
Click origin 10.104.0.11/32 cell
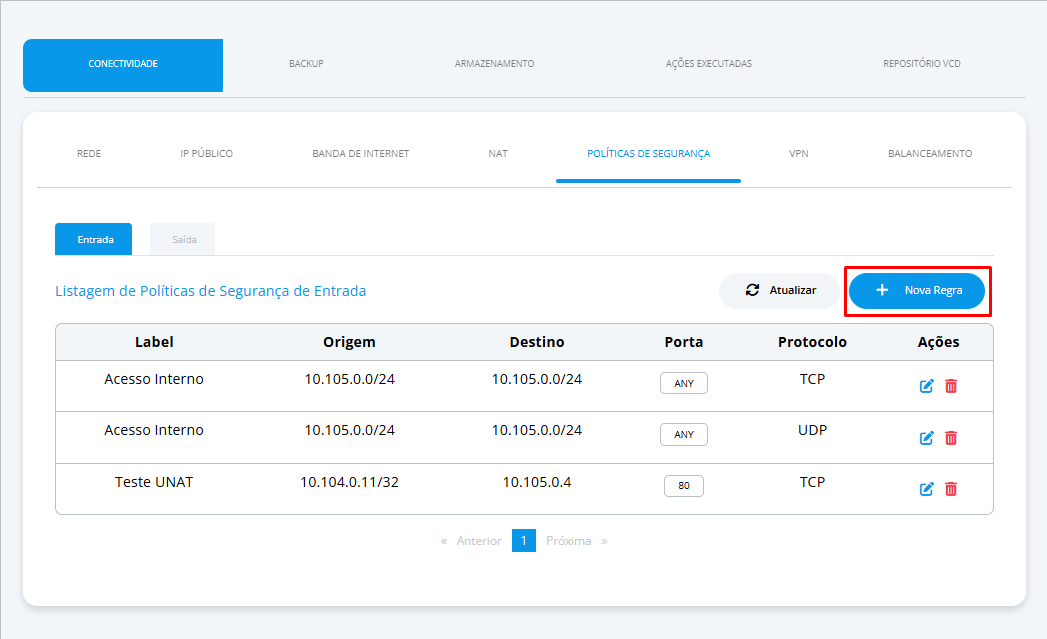pos(349,482)
